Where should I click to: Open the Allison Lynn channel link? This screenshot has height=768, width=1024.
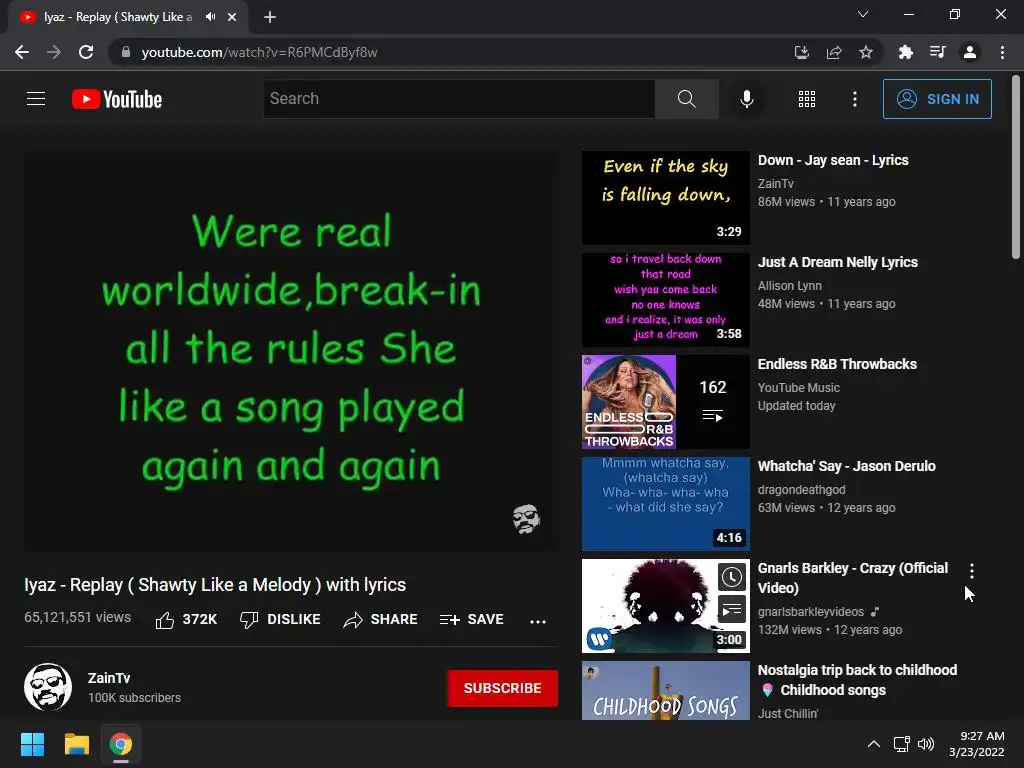790,285
